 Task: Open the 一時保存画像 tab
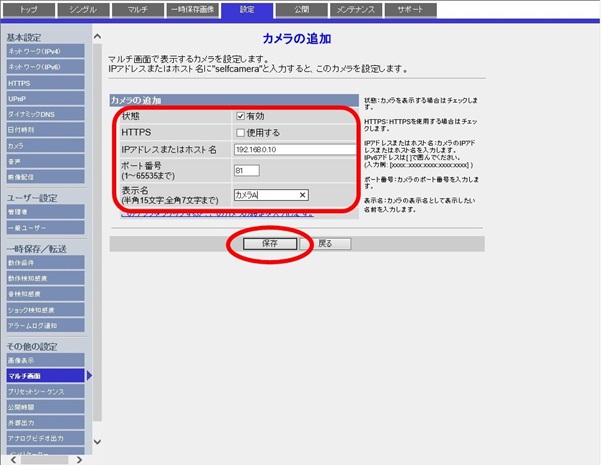coord(193,10)
